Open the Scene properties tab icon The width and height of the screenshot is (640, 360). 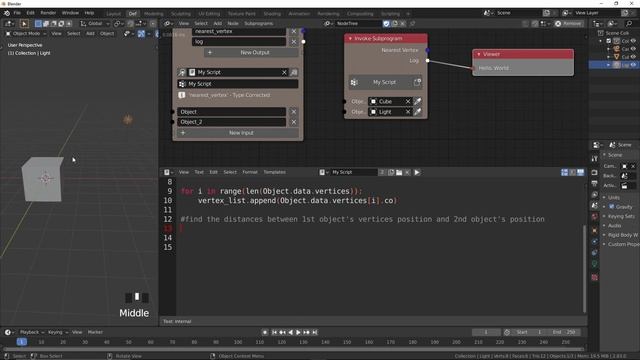pos(594,205)
